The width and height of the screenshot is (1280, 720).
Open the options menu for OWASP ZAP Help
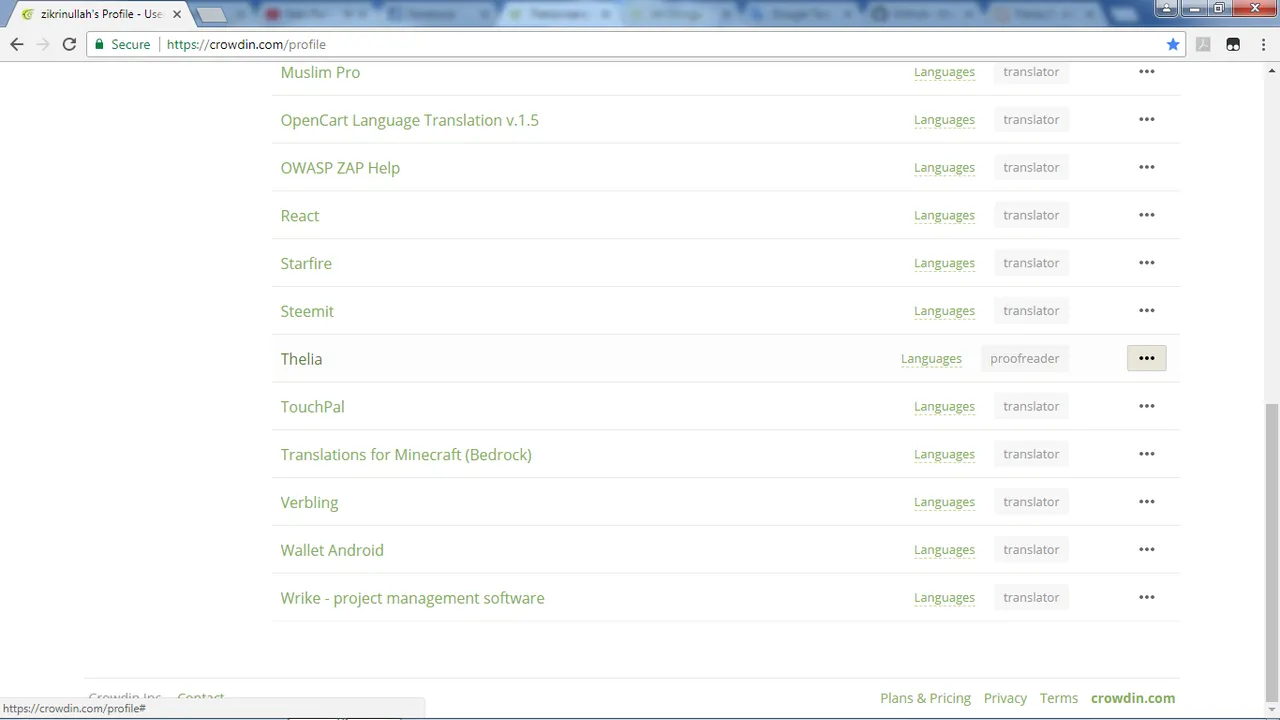(1146, 167)
